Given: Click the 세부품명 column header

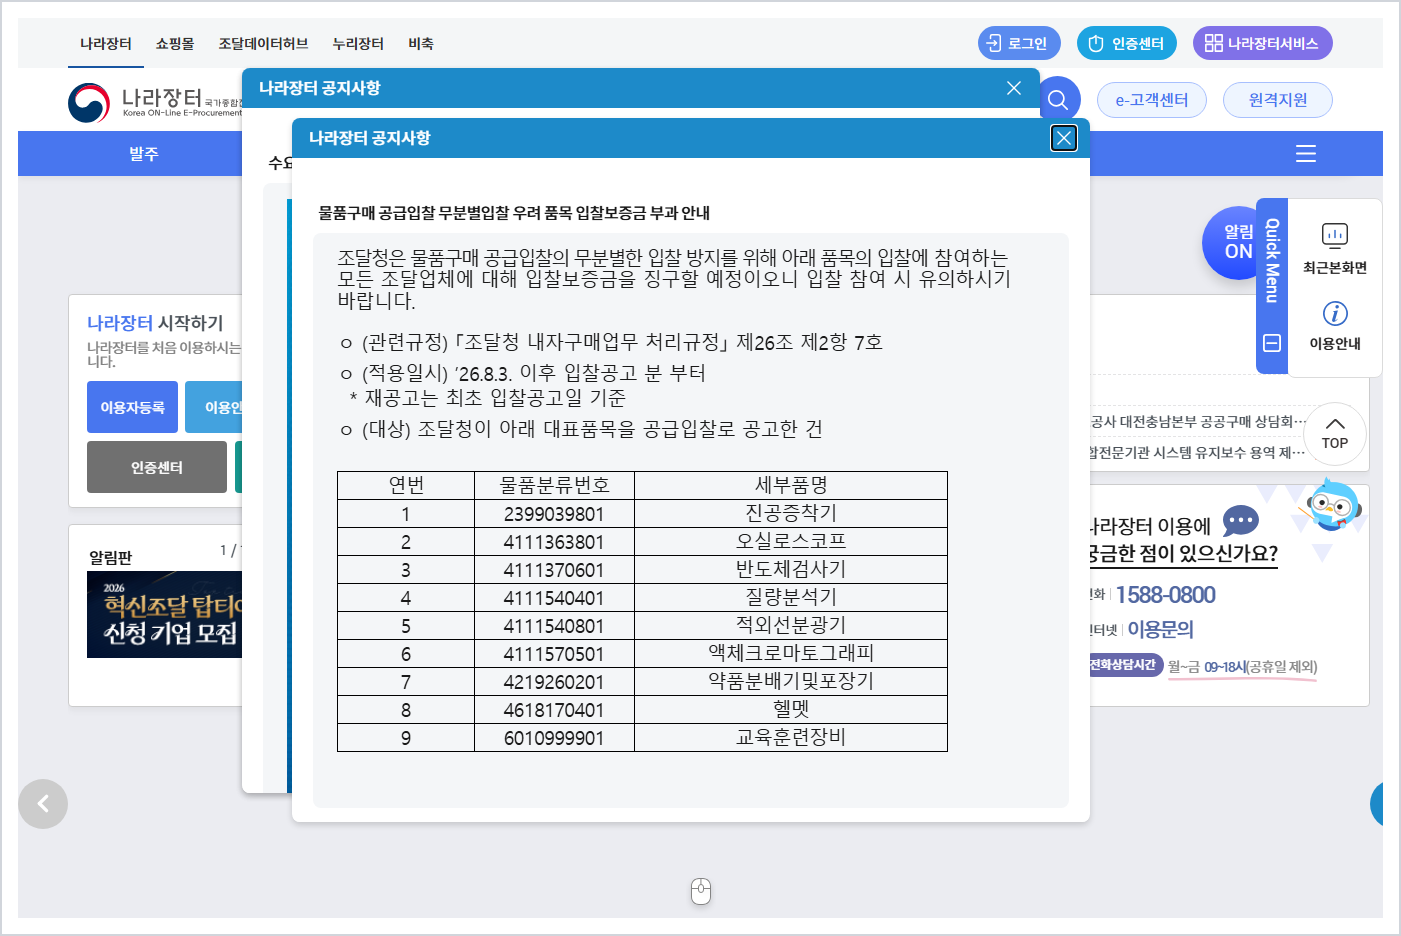Looking at the screenshot, I should click(x=791, y=486).
